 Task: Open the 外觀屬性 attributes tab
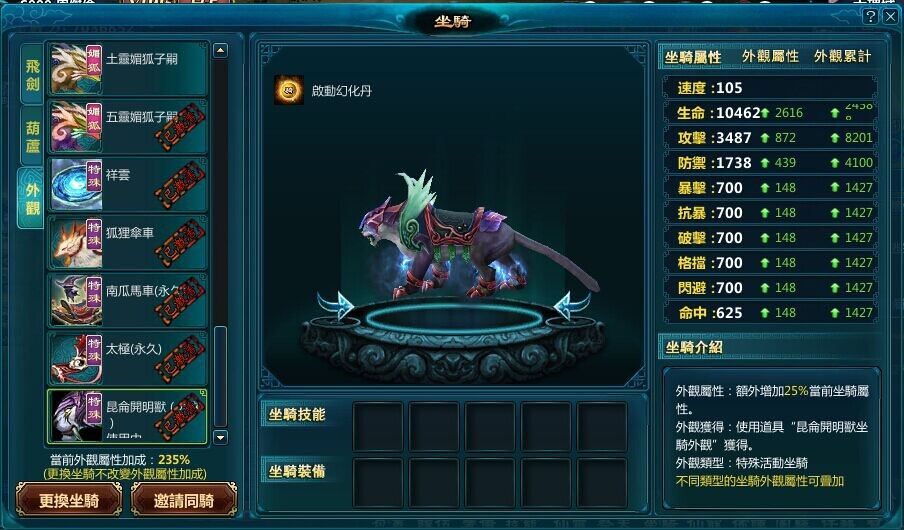(x=770, y=57)
